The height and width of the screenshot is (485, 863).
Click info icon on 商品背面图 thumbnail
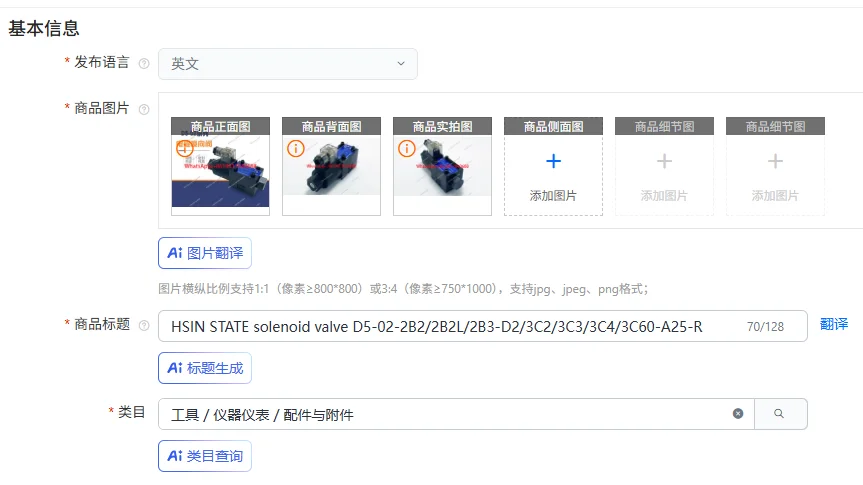tap(296, 149)
